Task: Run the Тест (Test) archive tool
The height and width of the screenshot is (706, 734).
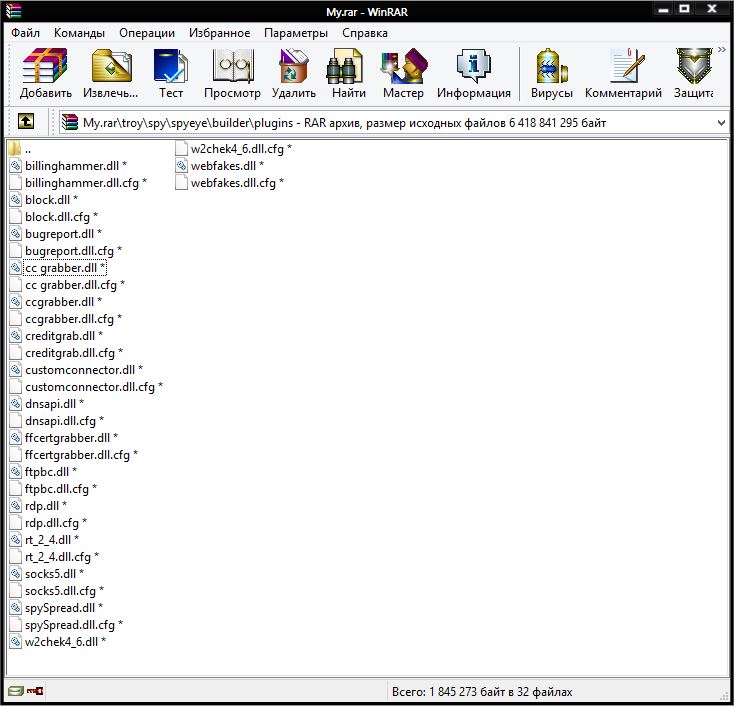Action: coord(171,73)
